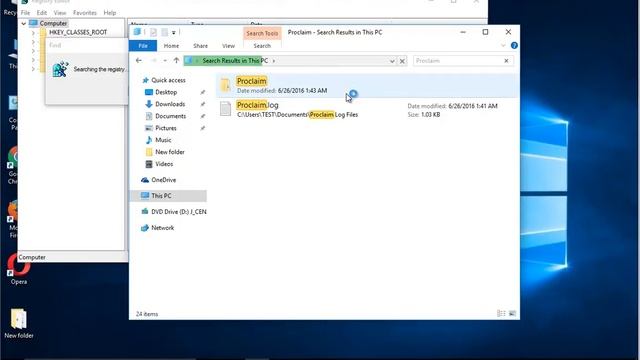640x360 pixels.
Task: Select This PC in the navigation pane
Action: pyautogui.click(x=168, y=196)
